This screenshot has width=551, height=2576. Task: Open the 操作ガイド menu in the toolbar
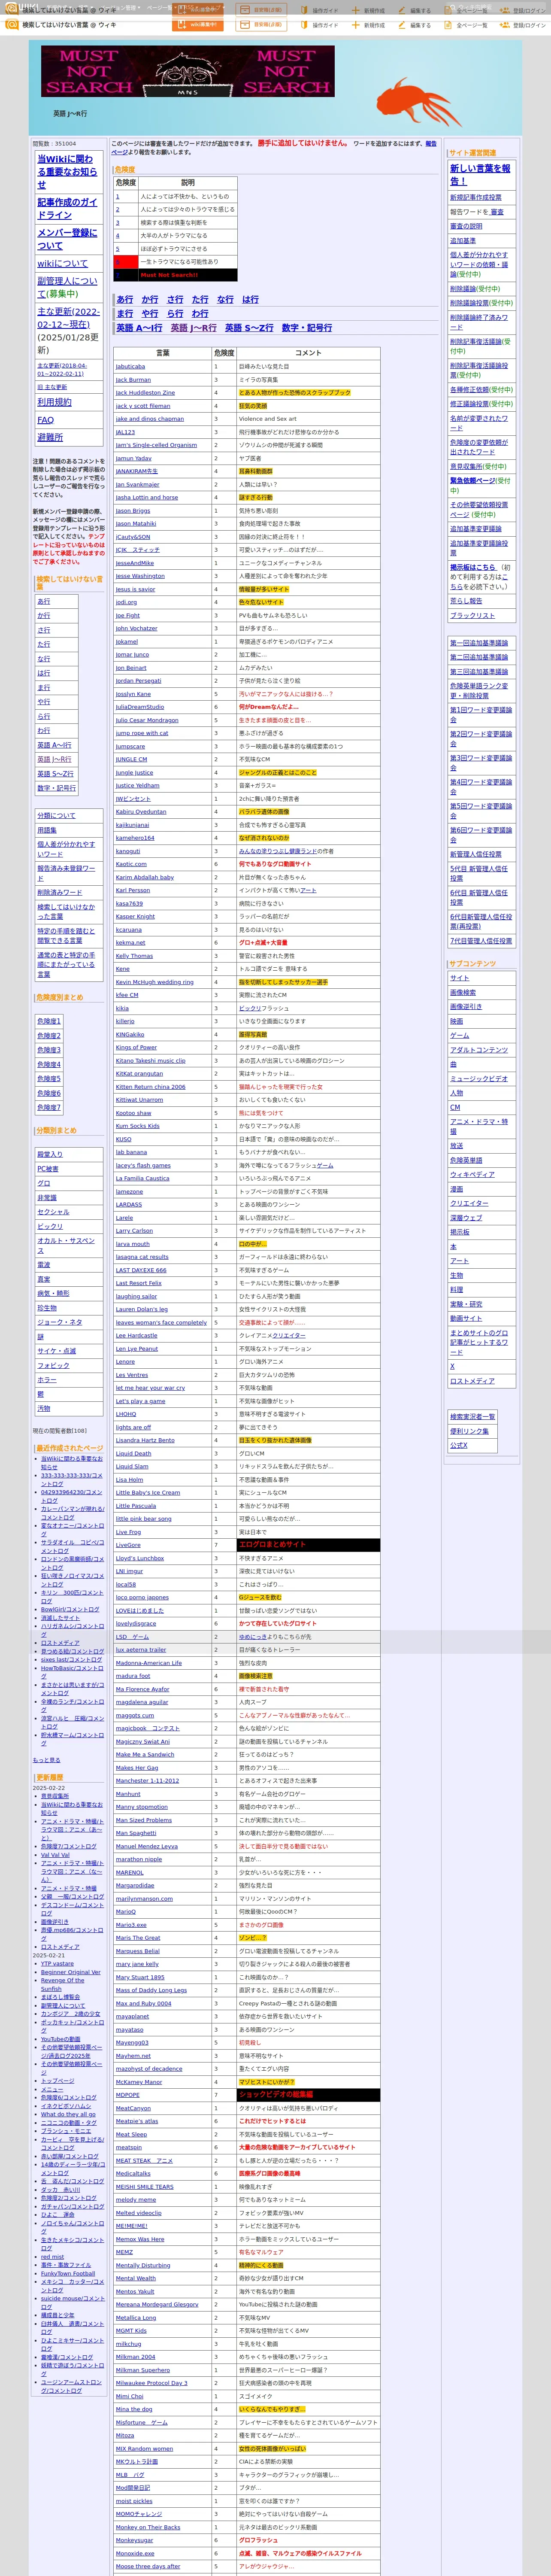click(320, 25)
